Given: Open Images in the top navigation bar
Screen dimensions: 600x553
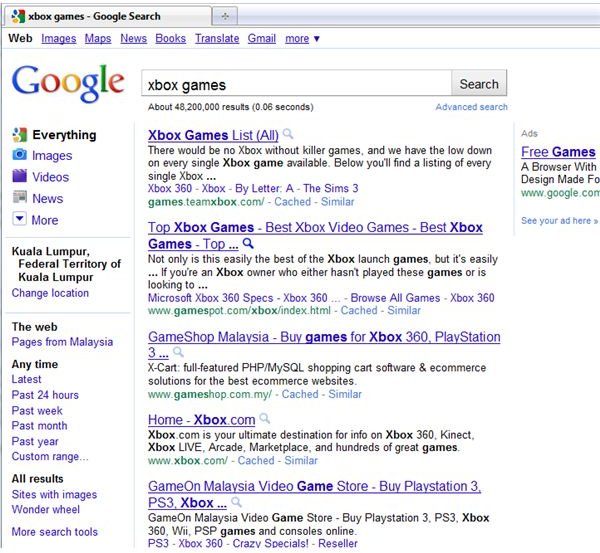Looking at the screenshot, I should click(x=59, y=39).
